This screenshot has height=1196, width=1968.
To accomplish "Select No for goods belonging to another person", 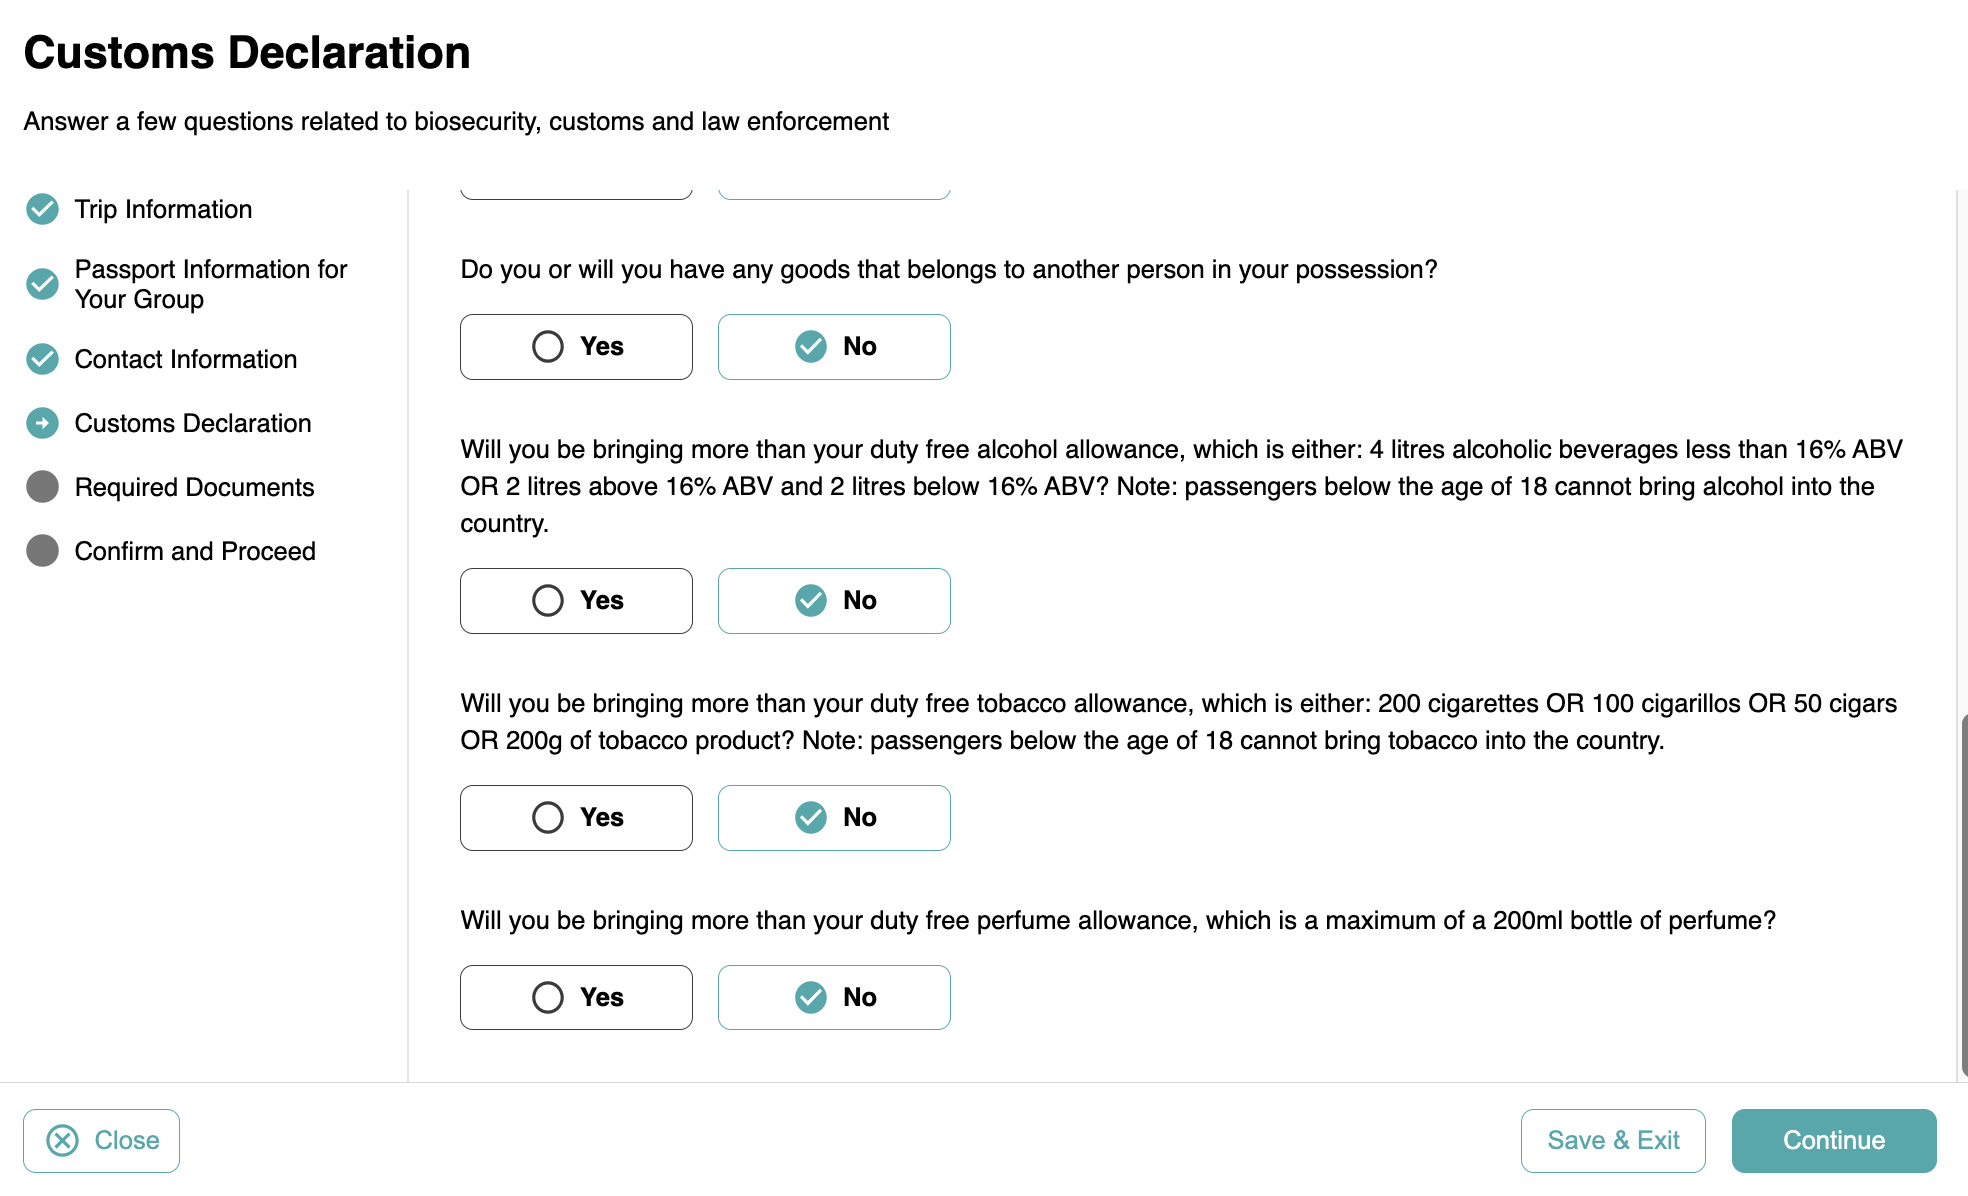I will click(x=834, y=347).
